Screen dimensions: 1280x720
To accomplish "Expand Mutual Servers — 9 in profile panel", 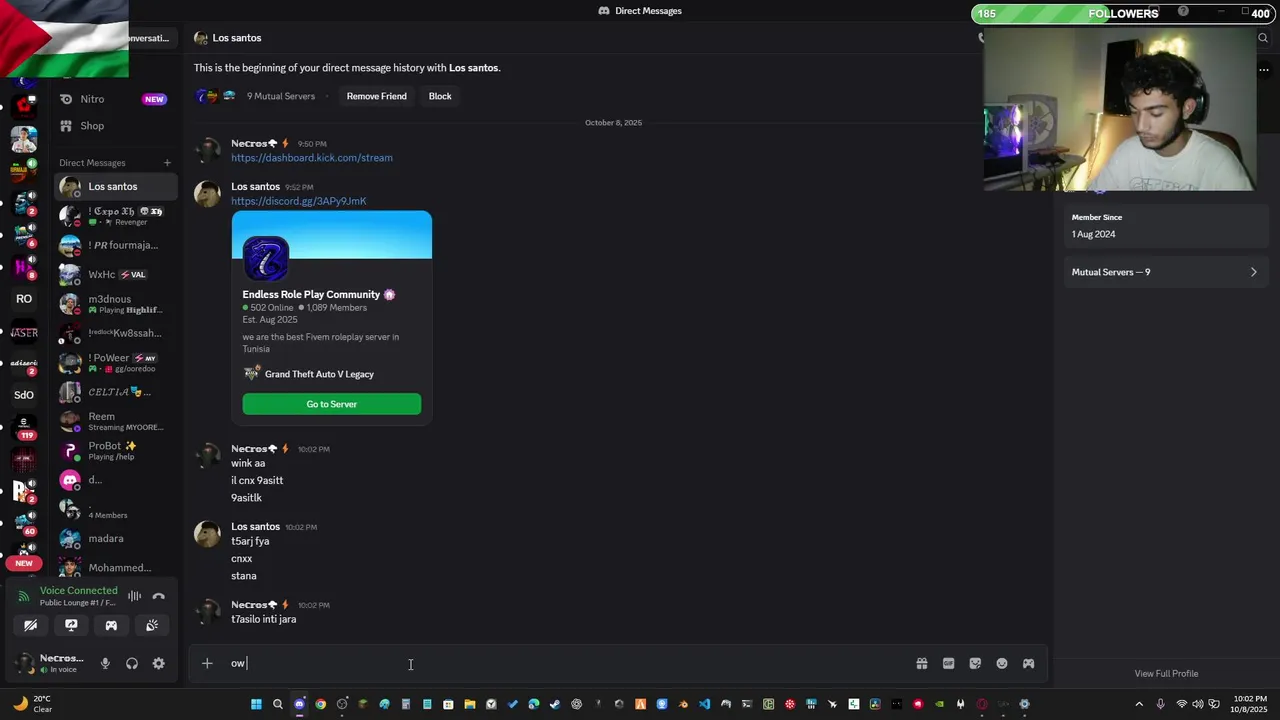I will click(1165, 272).
